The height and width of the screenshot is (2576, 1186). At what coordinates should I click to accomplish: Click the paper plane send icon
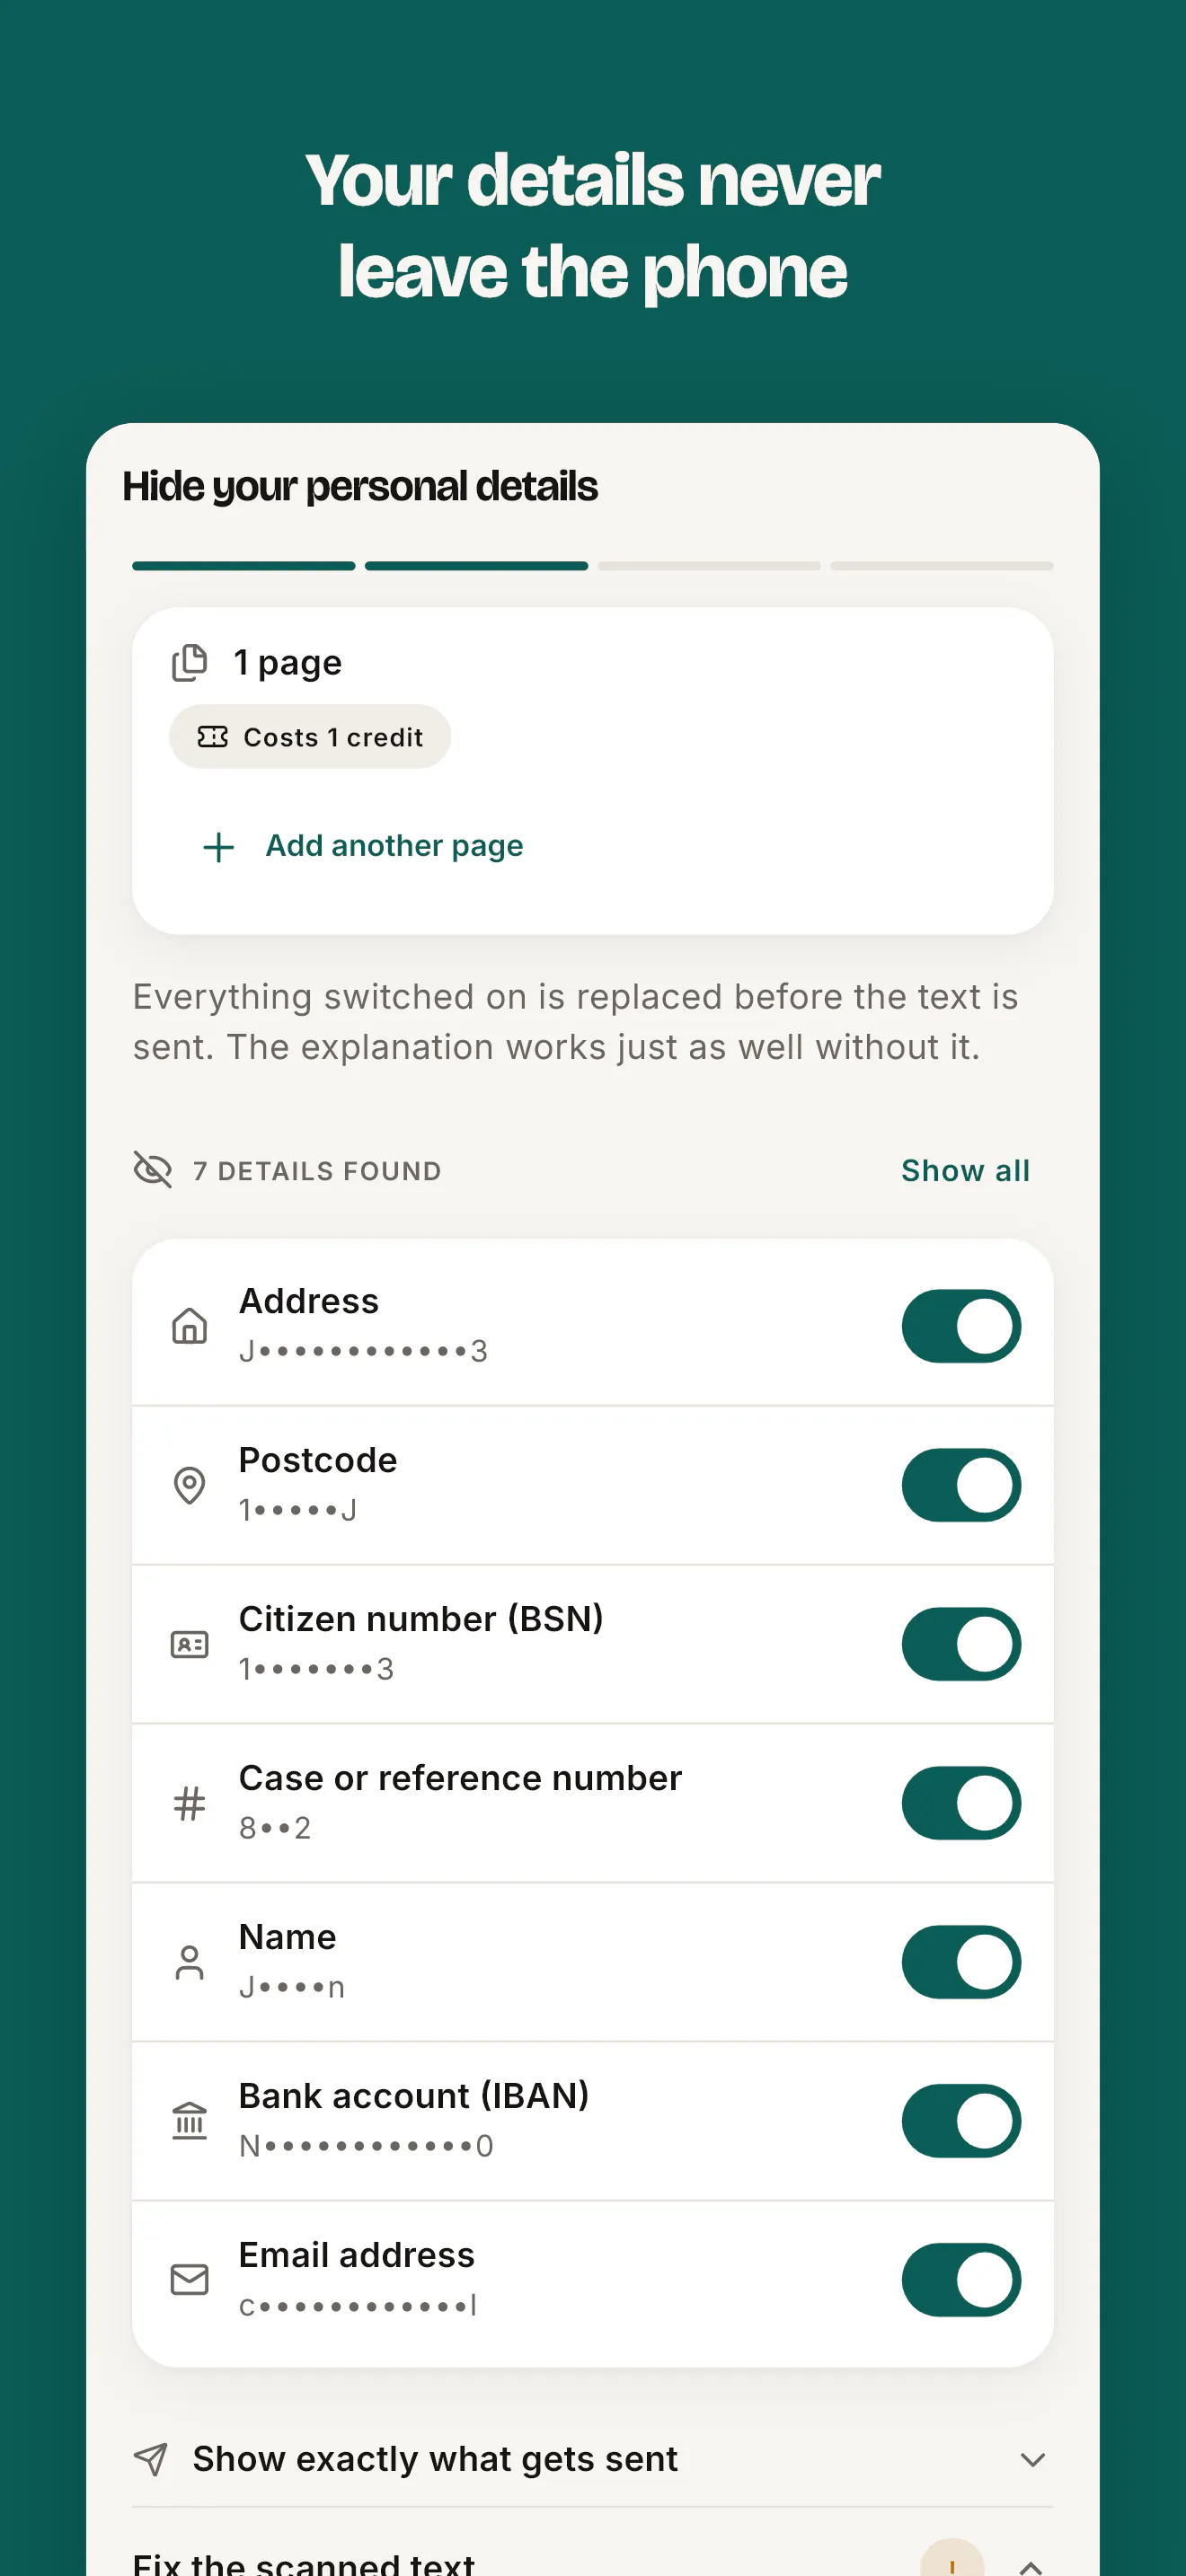click(151, 2459)
